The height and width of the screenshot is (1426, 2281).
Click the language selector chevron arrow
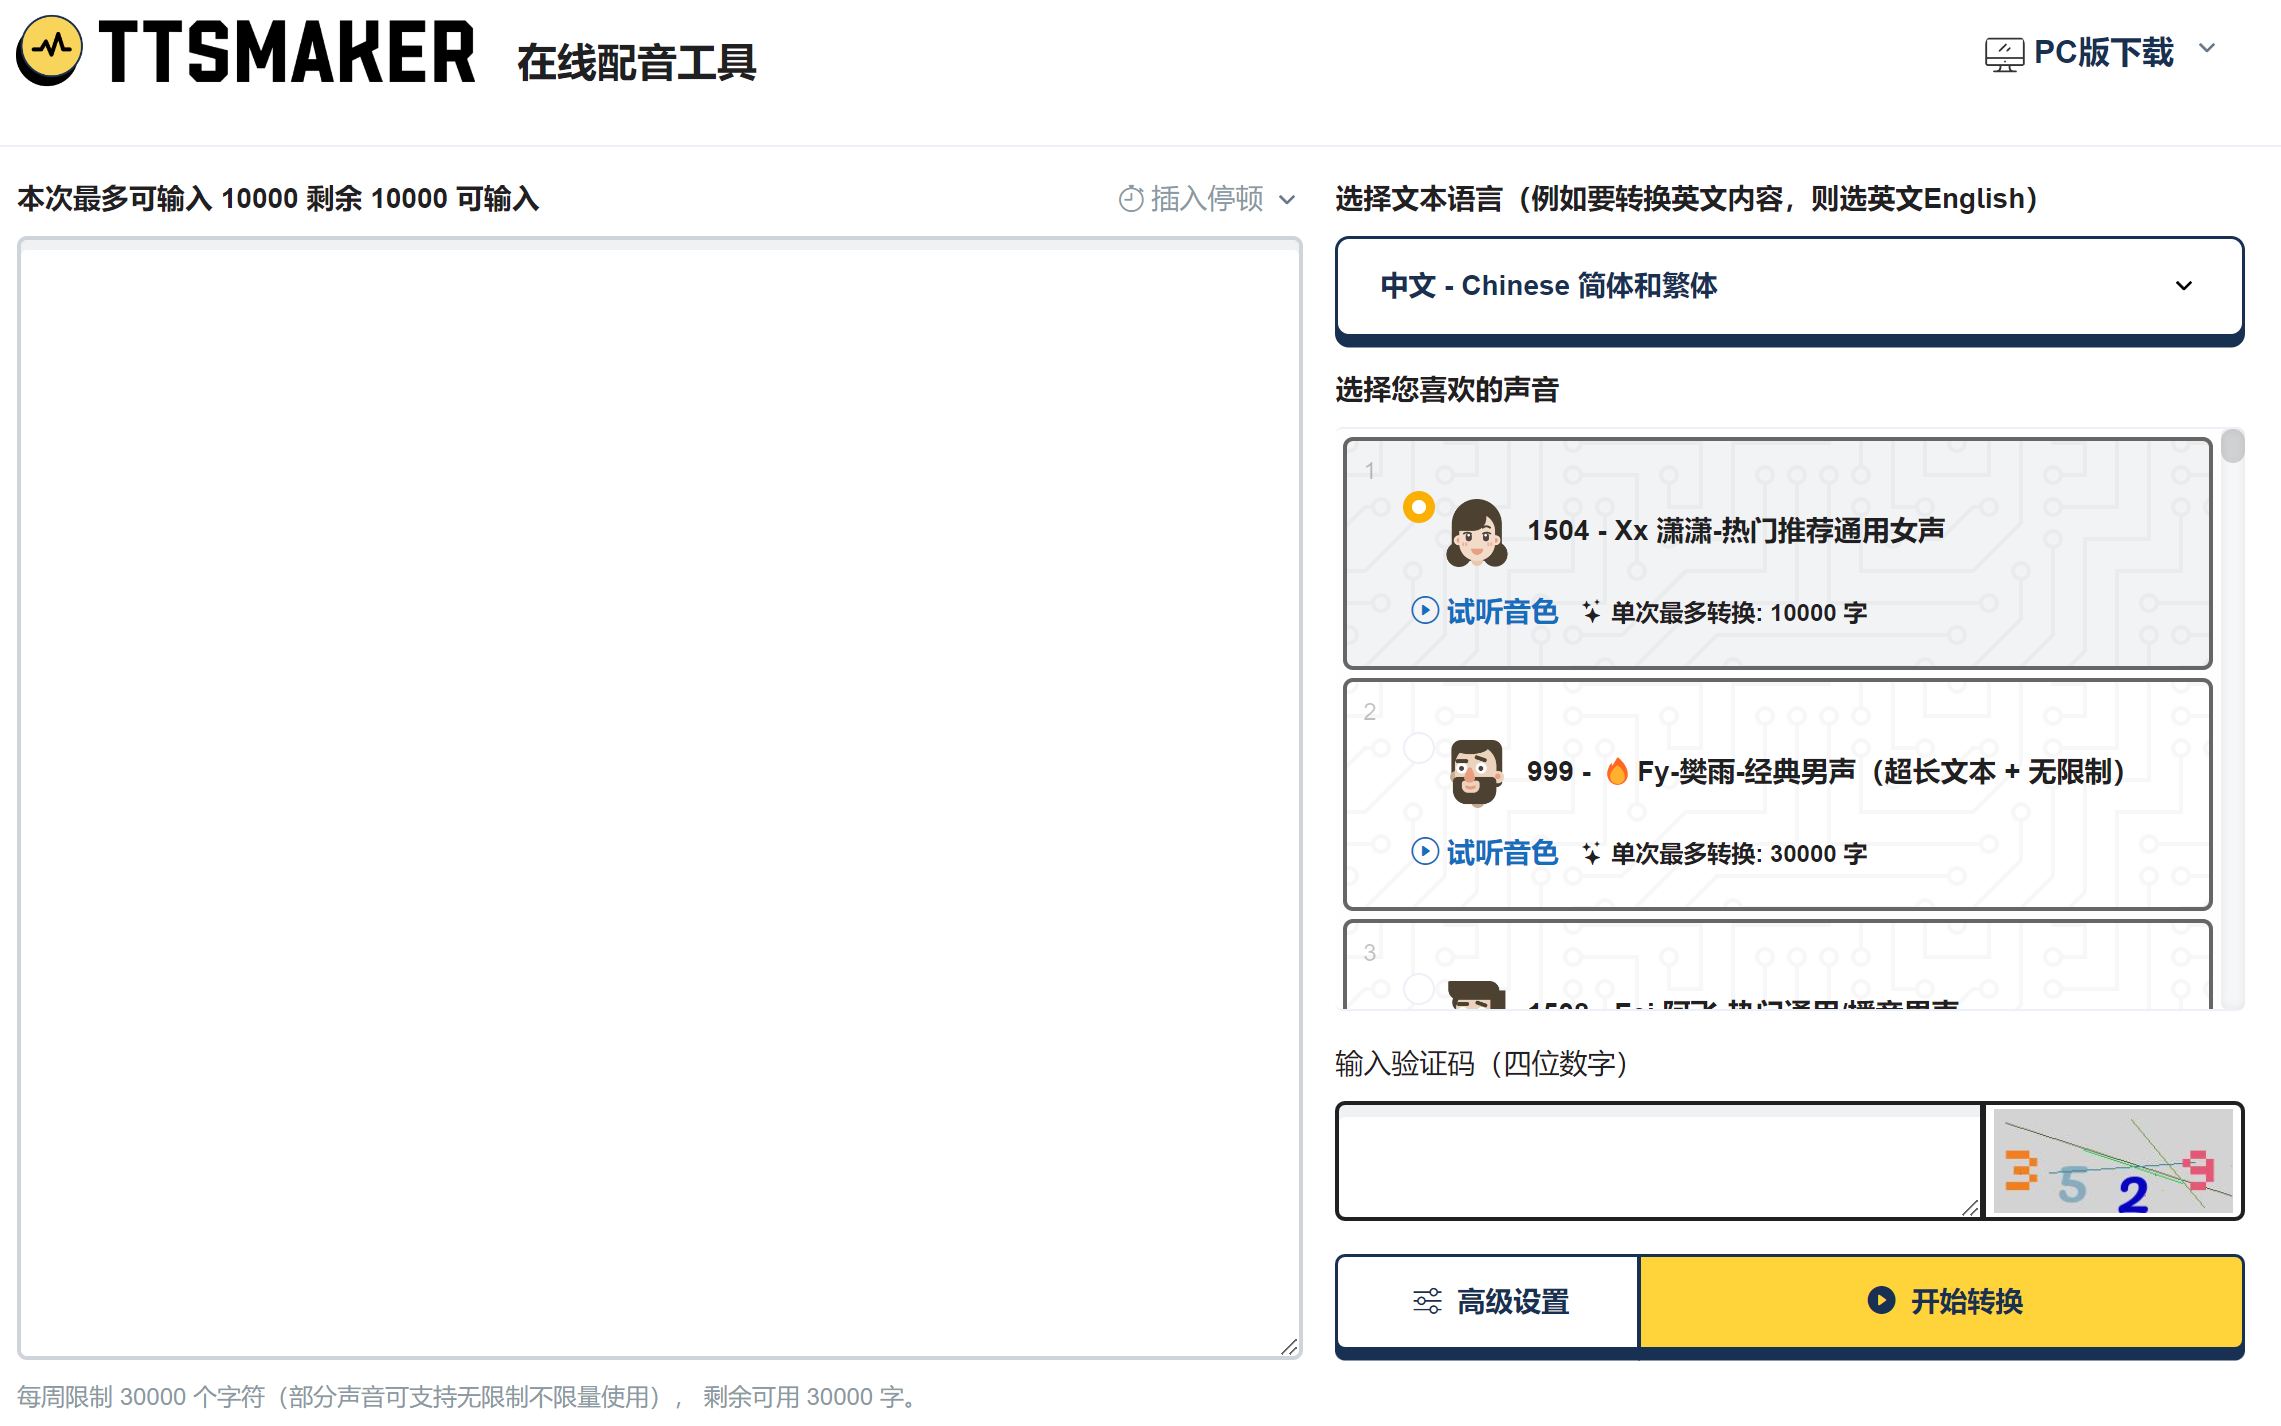click(2184, 286)
